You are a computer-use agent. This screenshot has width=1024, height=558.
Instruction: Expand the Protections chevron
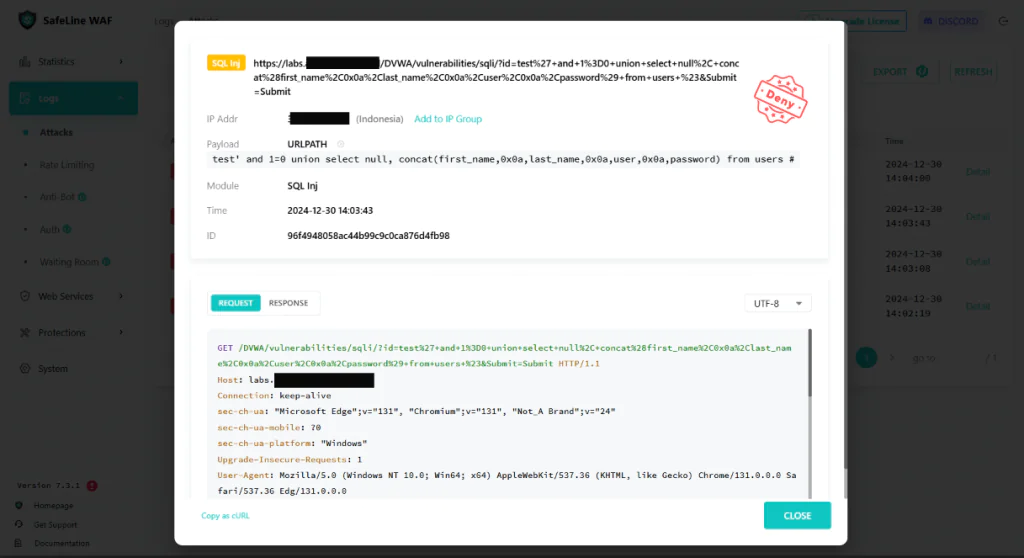121,333
